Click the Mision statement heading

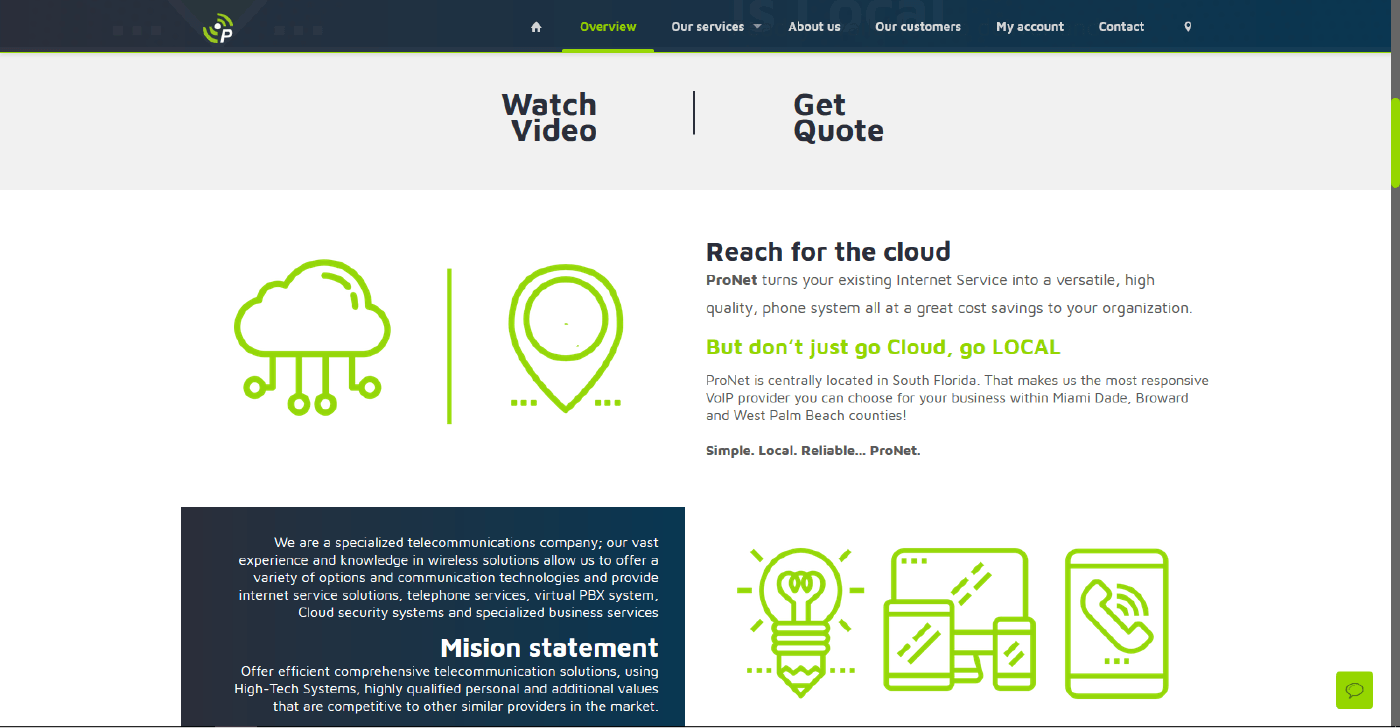click(549, 647)
